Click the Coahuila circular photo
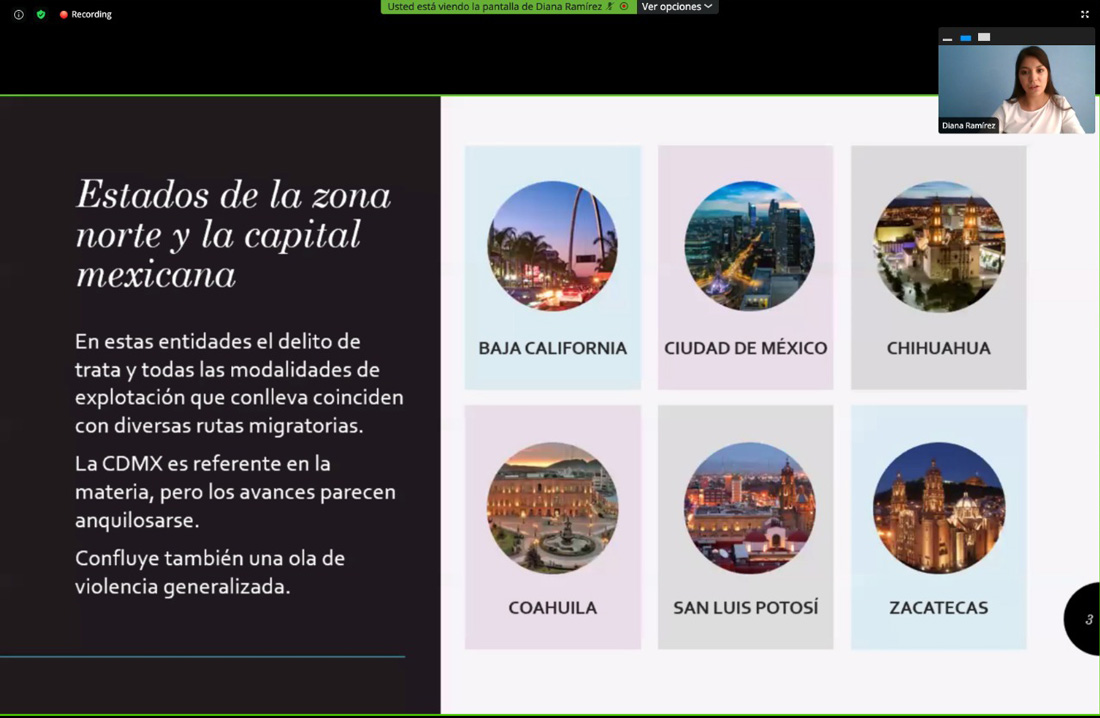 552,507
